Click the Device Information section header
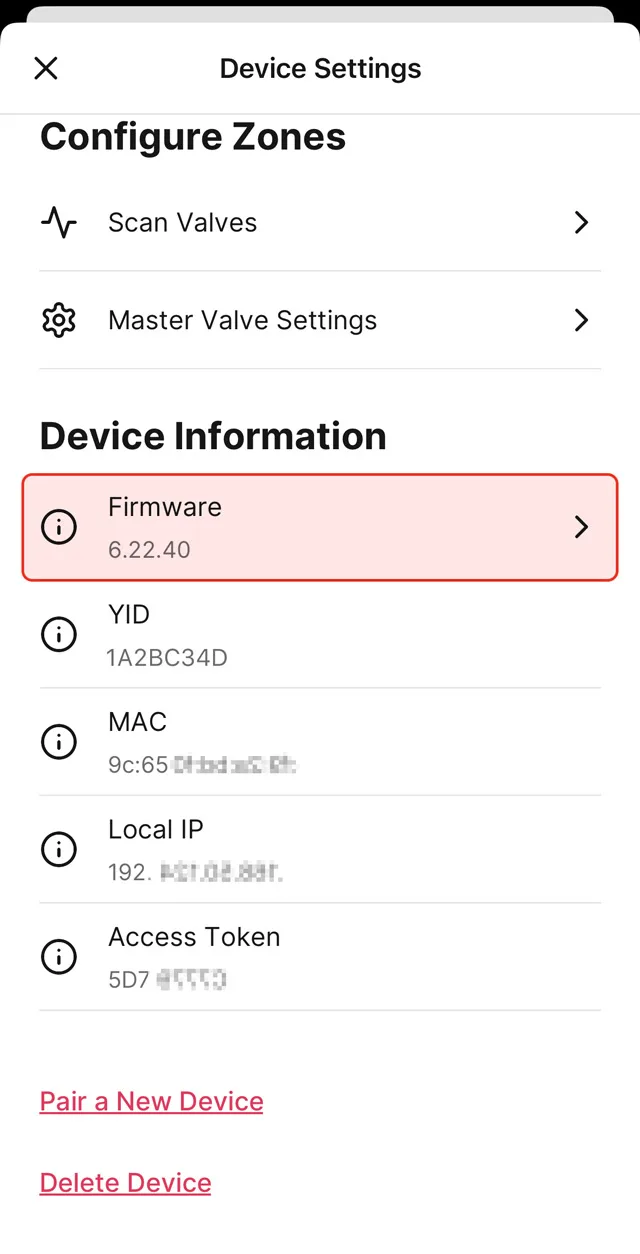 212,436
